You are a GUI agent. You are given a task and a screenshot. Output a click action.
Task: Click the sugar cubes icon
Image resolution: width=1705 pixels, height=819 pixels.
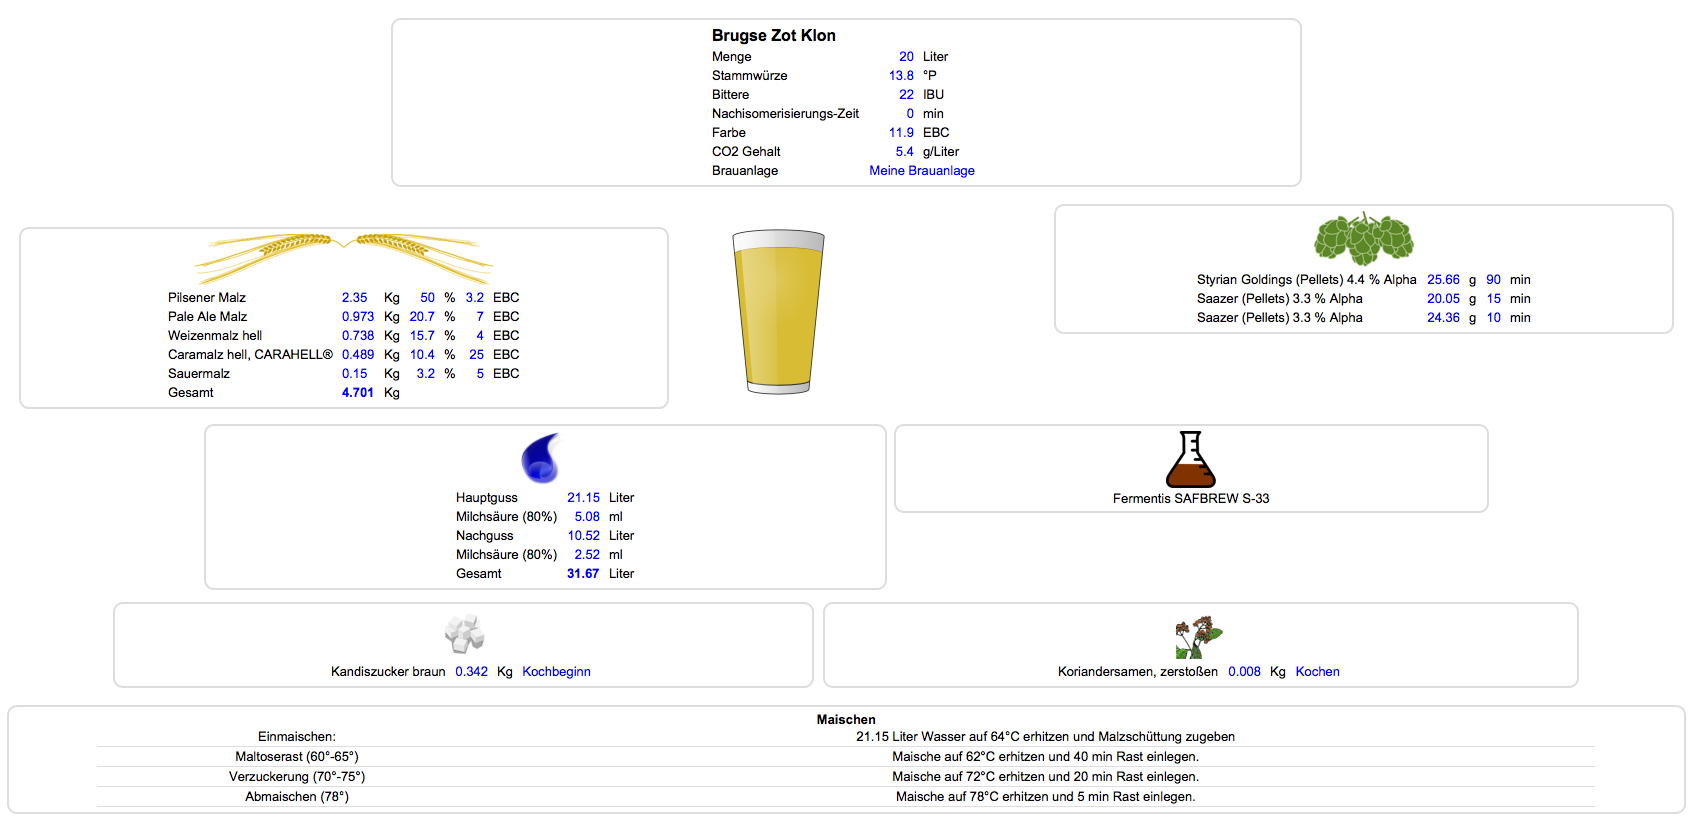[464, 633]
